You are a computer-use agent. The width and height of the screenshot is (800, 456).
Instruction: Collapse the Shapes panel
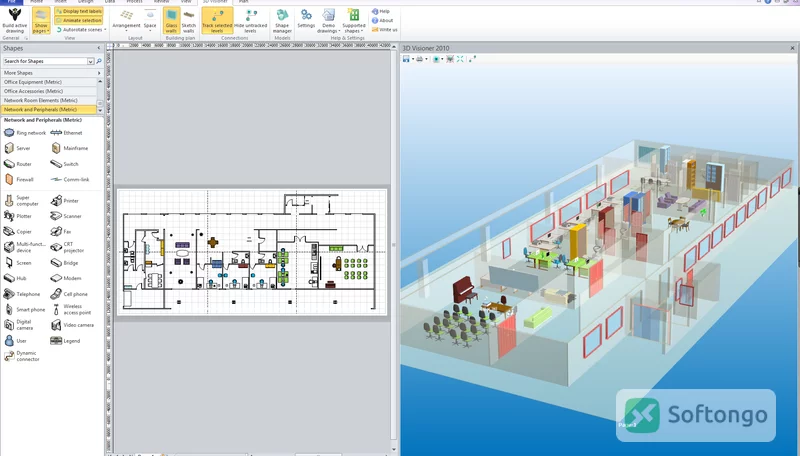point(99,48)
